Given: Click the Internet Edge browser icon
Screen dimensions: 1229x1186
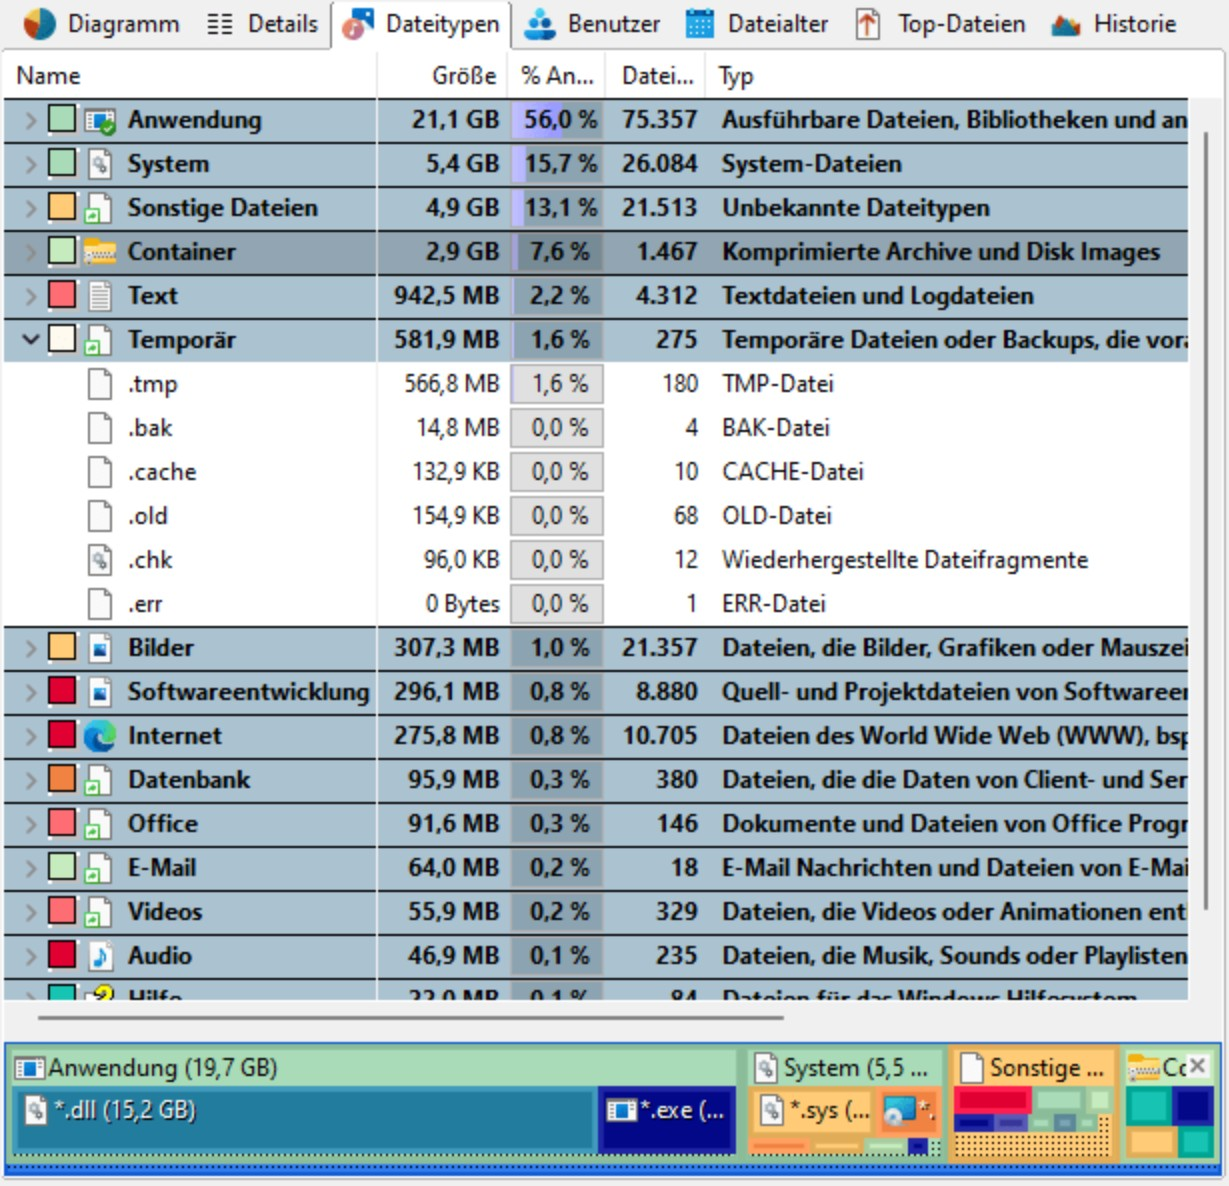Looking at the screenshot, I should tap(100, 736).
